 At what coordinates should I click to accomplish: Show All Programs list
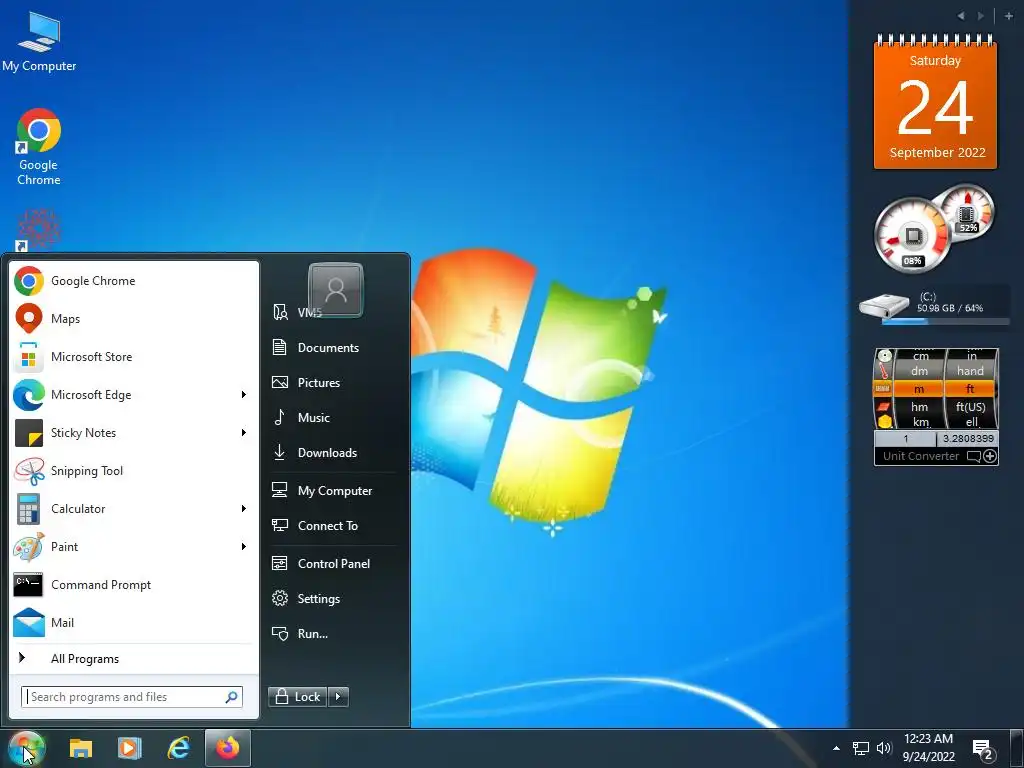(134, 658)
